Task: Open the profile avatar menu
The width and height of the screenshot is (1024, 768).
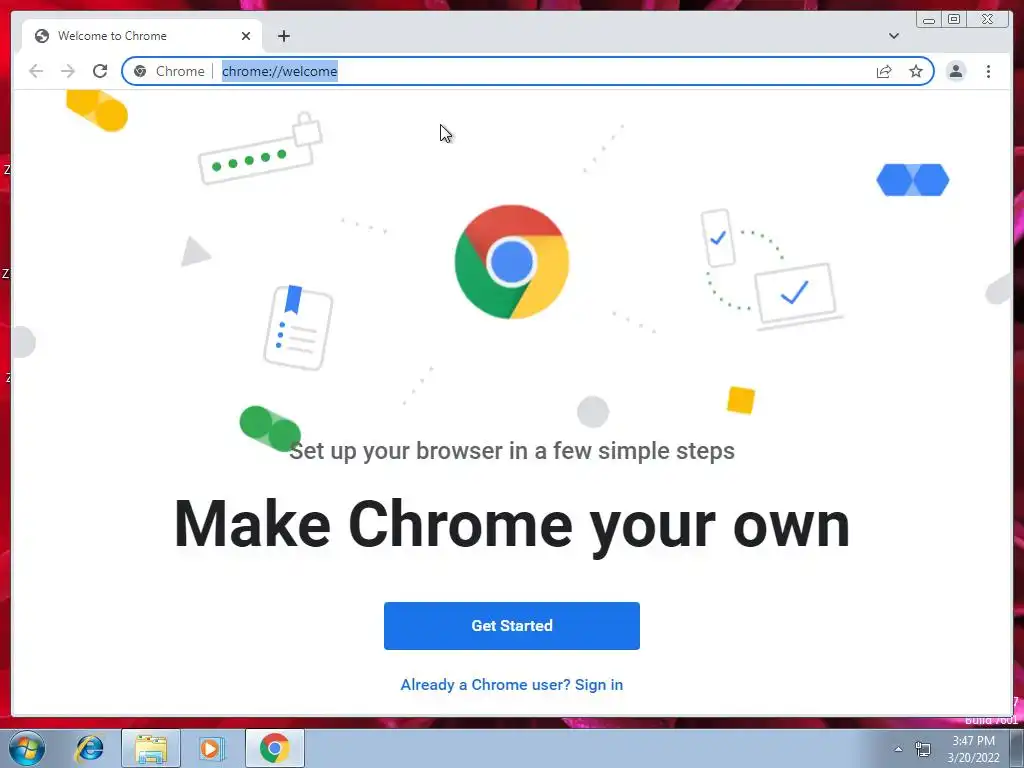Action: (x=956, y=71)
